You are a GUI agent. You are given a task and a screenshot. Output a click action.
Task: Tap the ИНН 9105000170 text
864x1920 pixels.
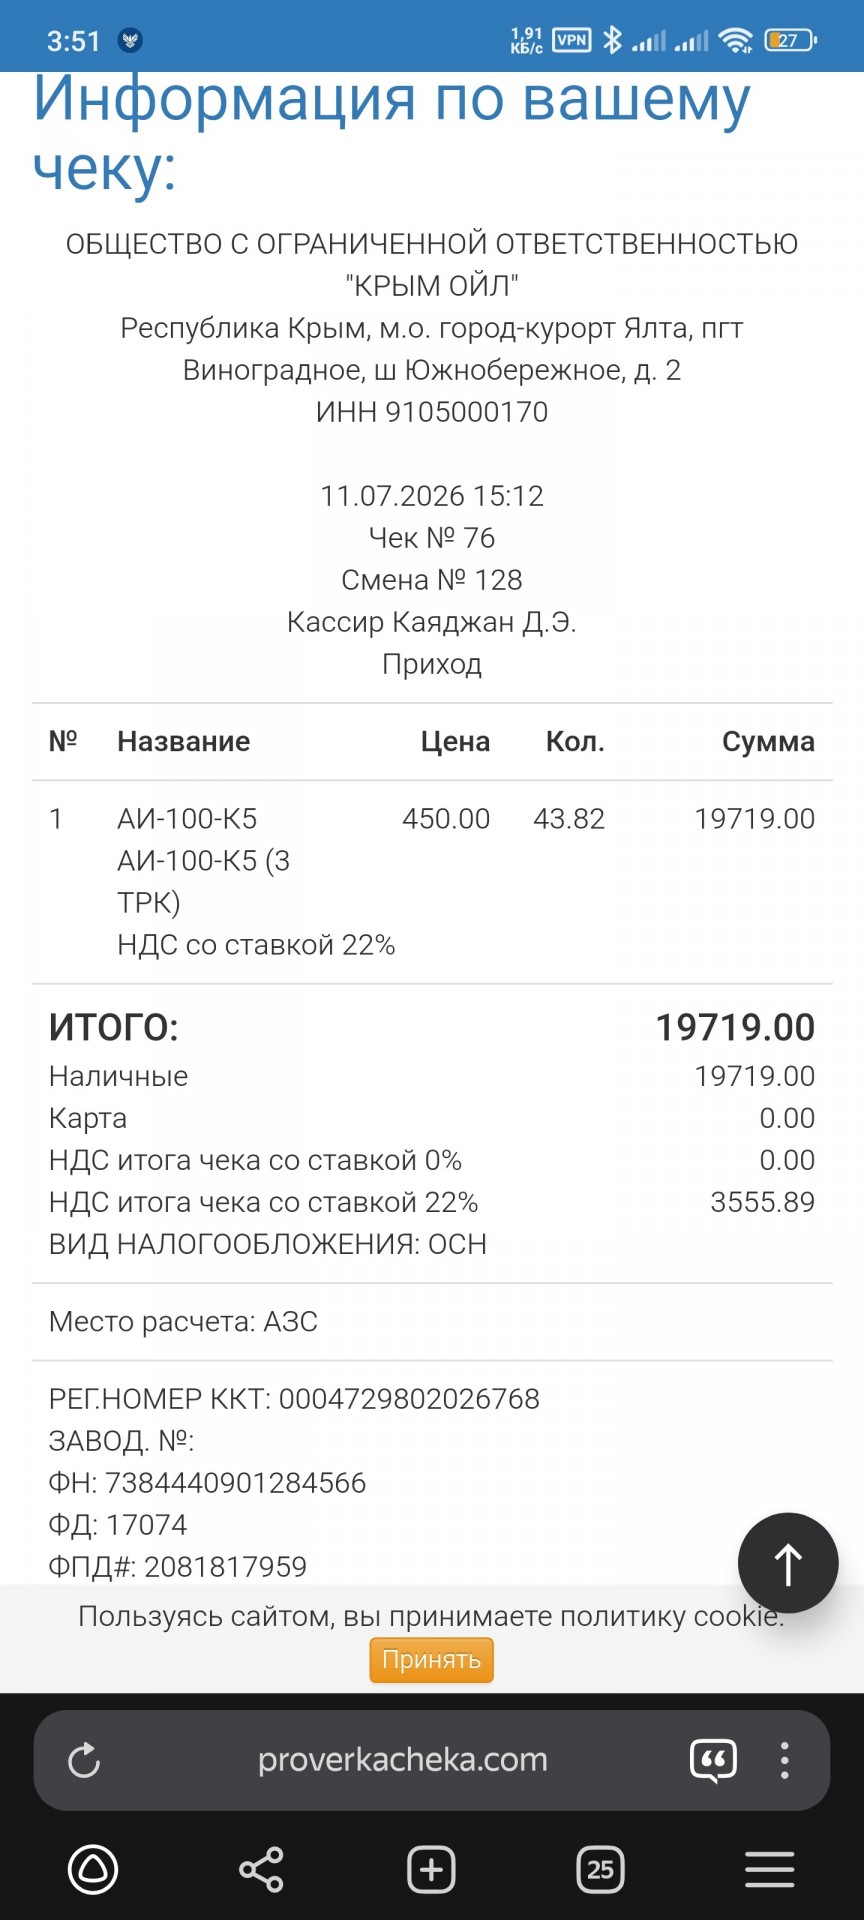[x=432, y=412]
